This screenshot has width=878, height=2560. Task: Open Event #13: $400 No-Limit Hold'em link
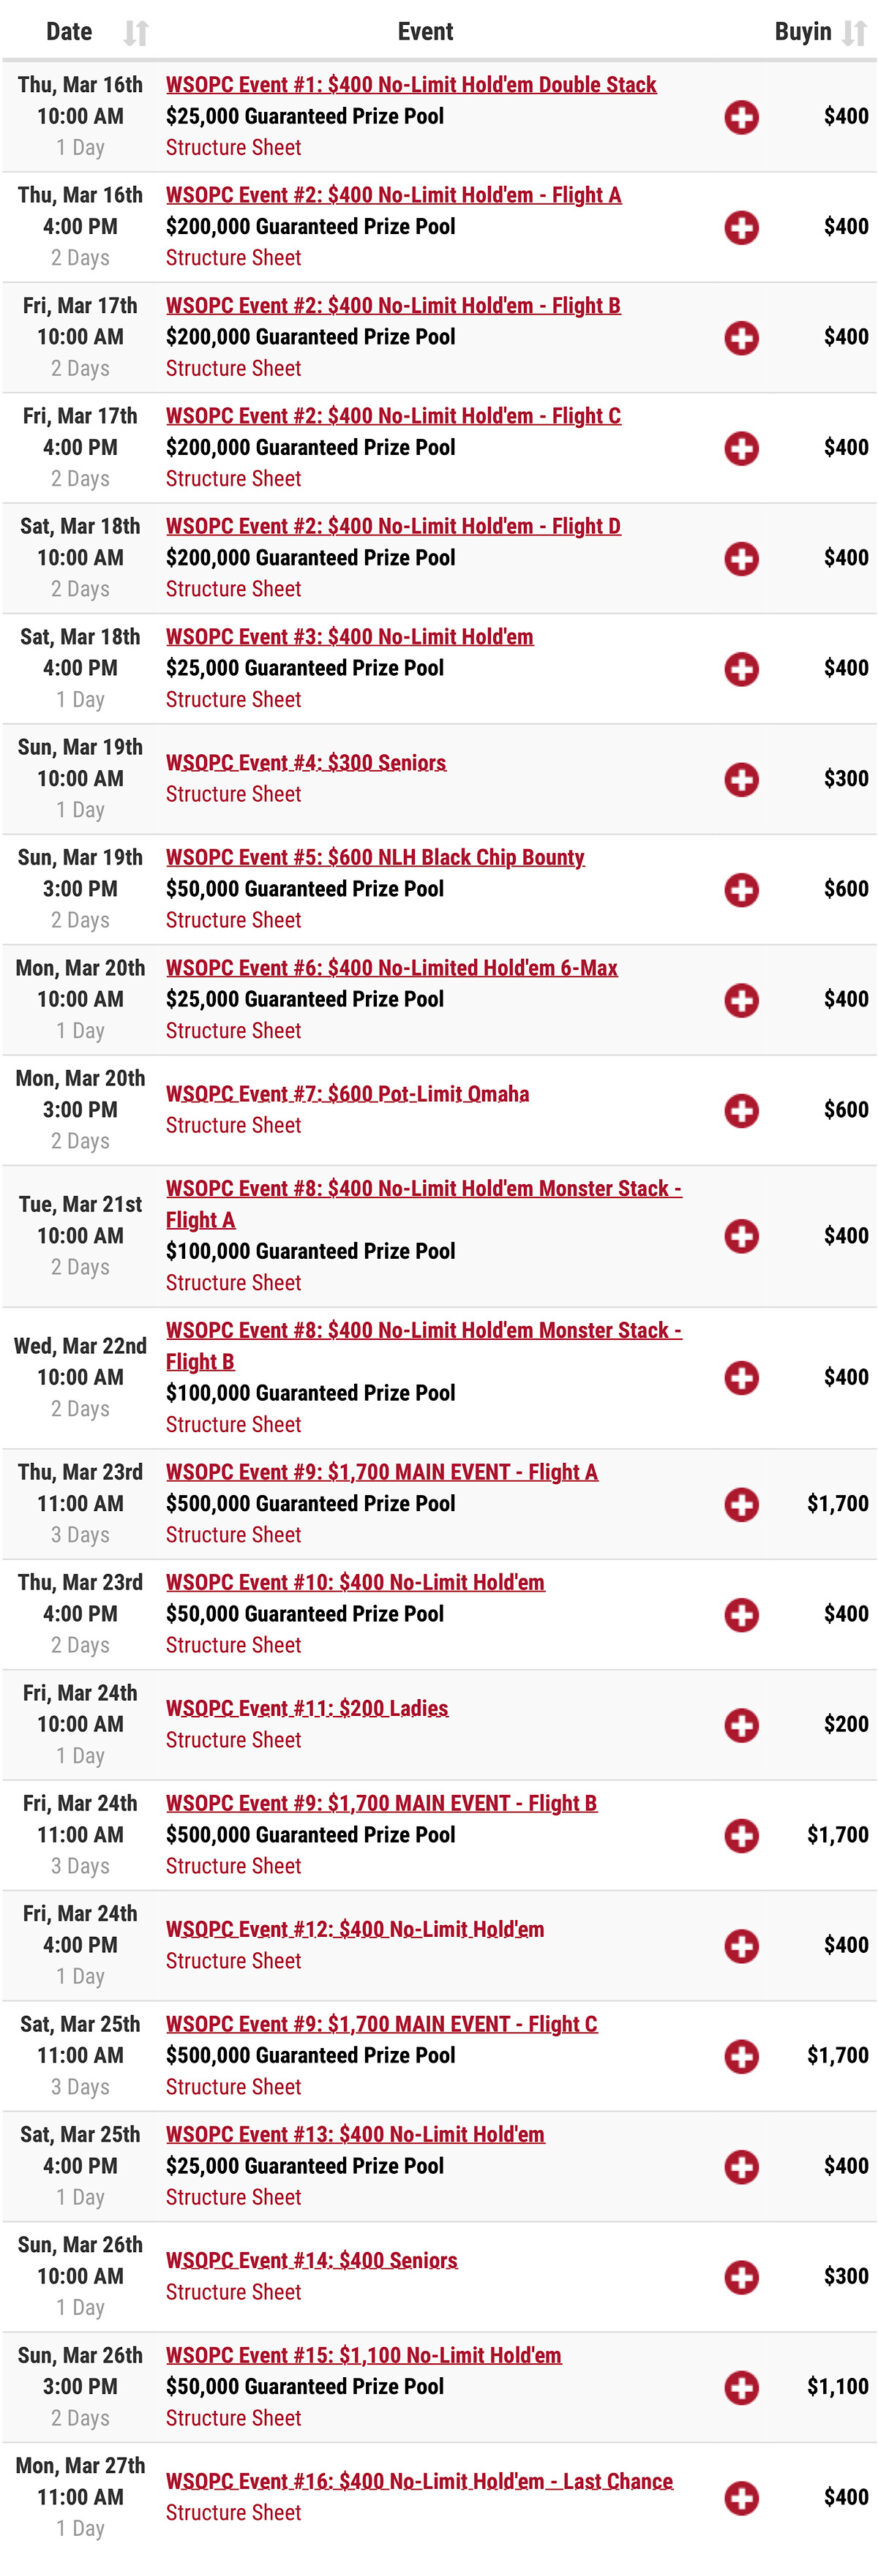pos(355,2134)
